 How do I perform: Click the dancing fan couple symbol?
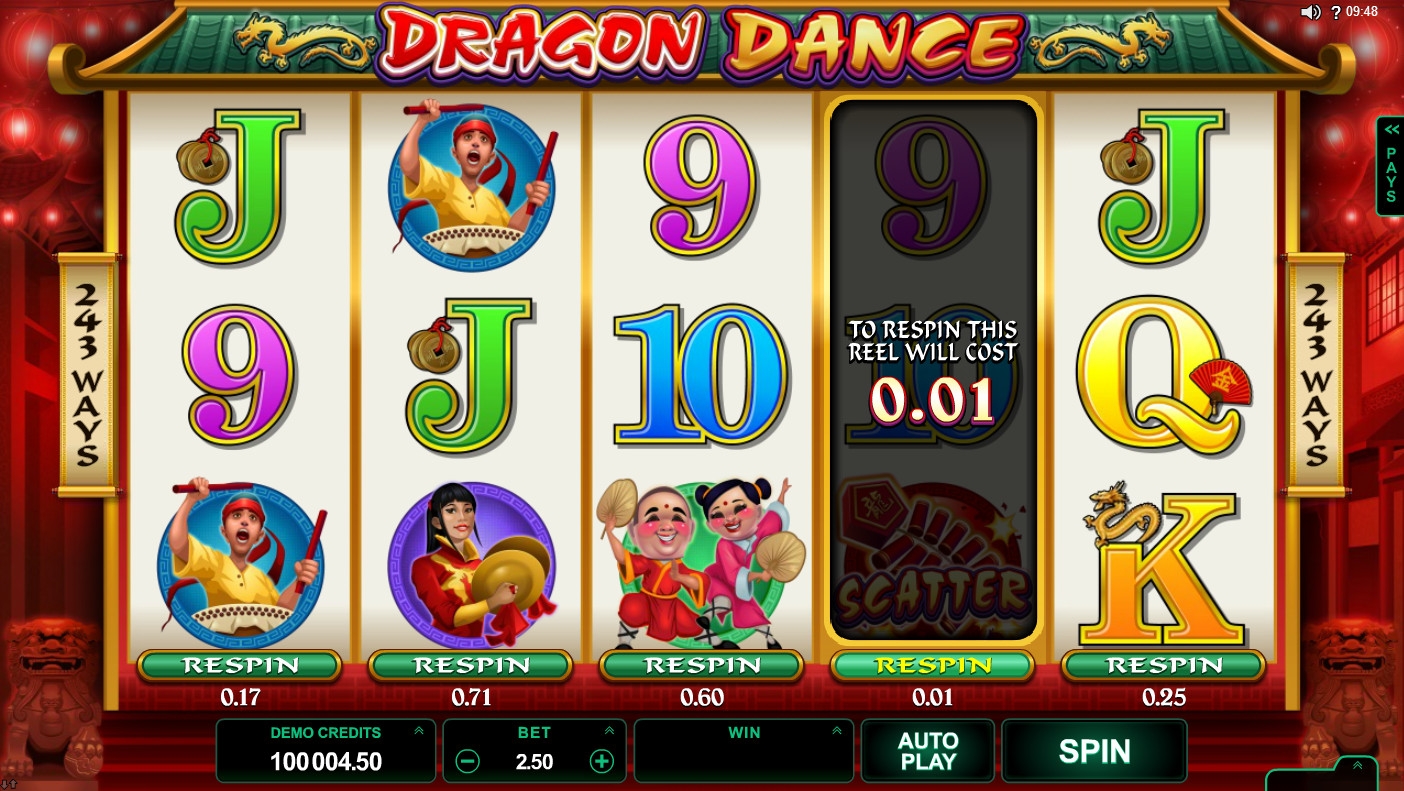702,563
